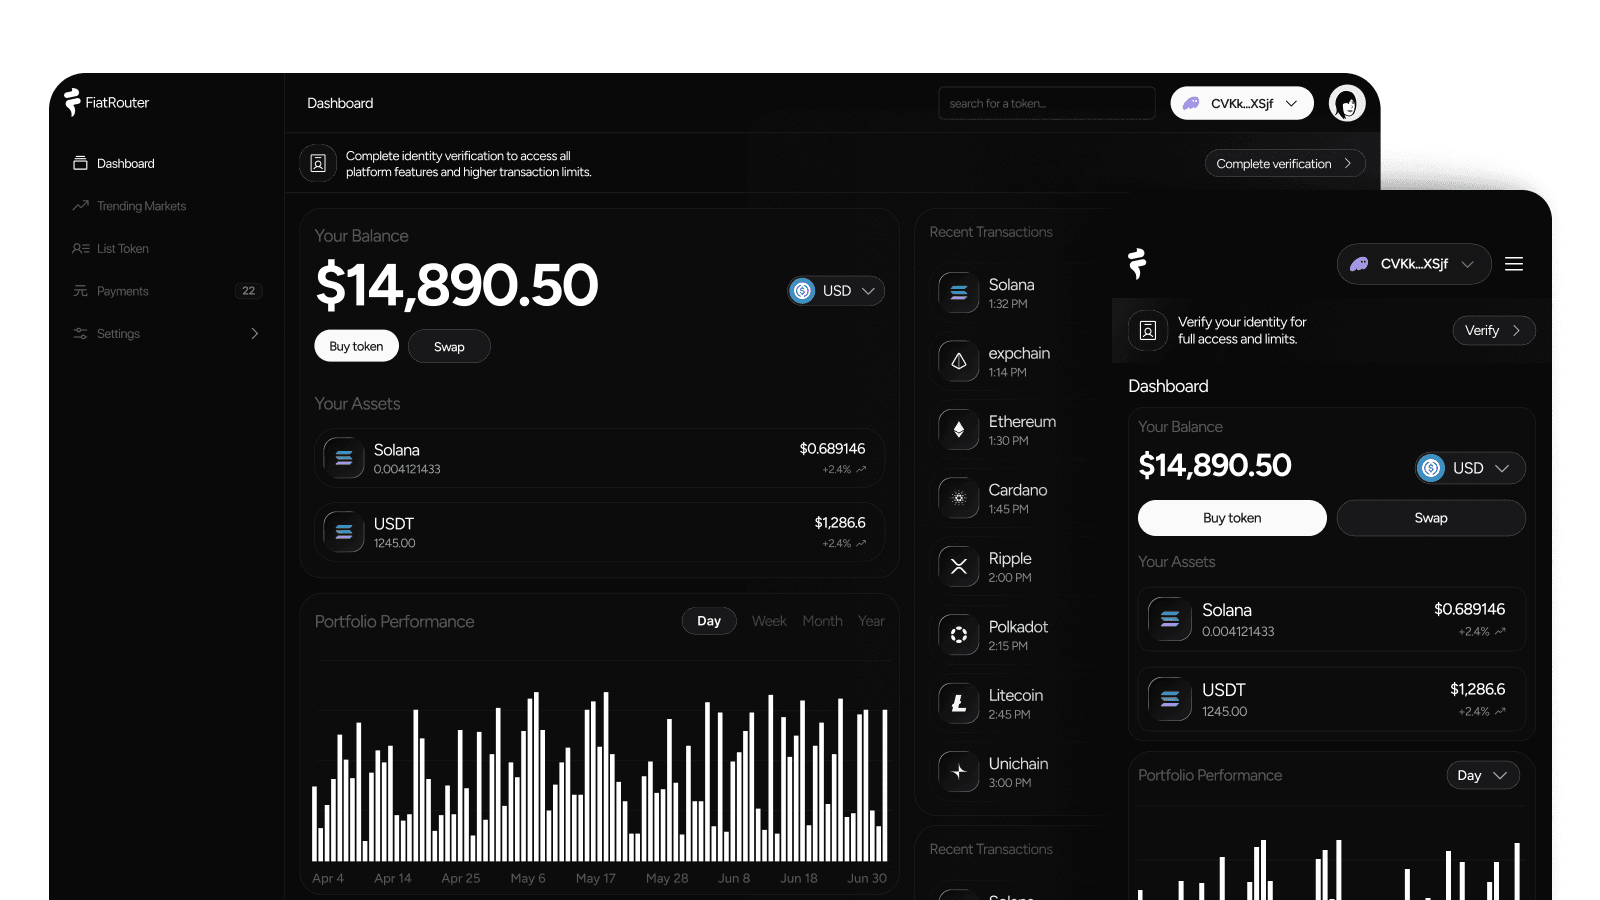Click Solana asset icon in mobile view
Screen dimensions: 1600x900
click(1170, 619)
